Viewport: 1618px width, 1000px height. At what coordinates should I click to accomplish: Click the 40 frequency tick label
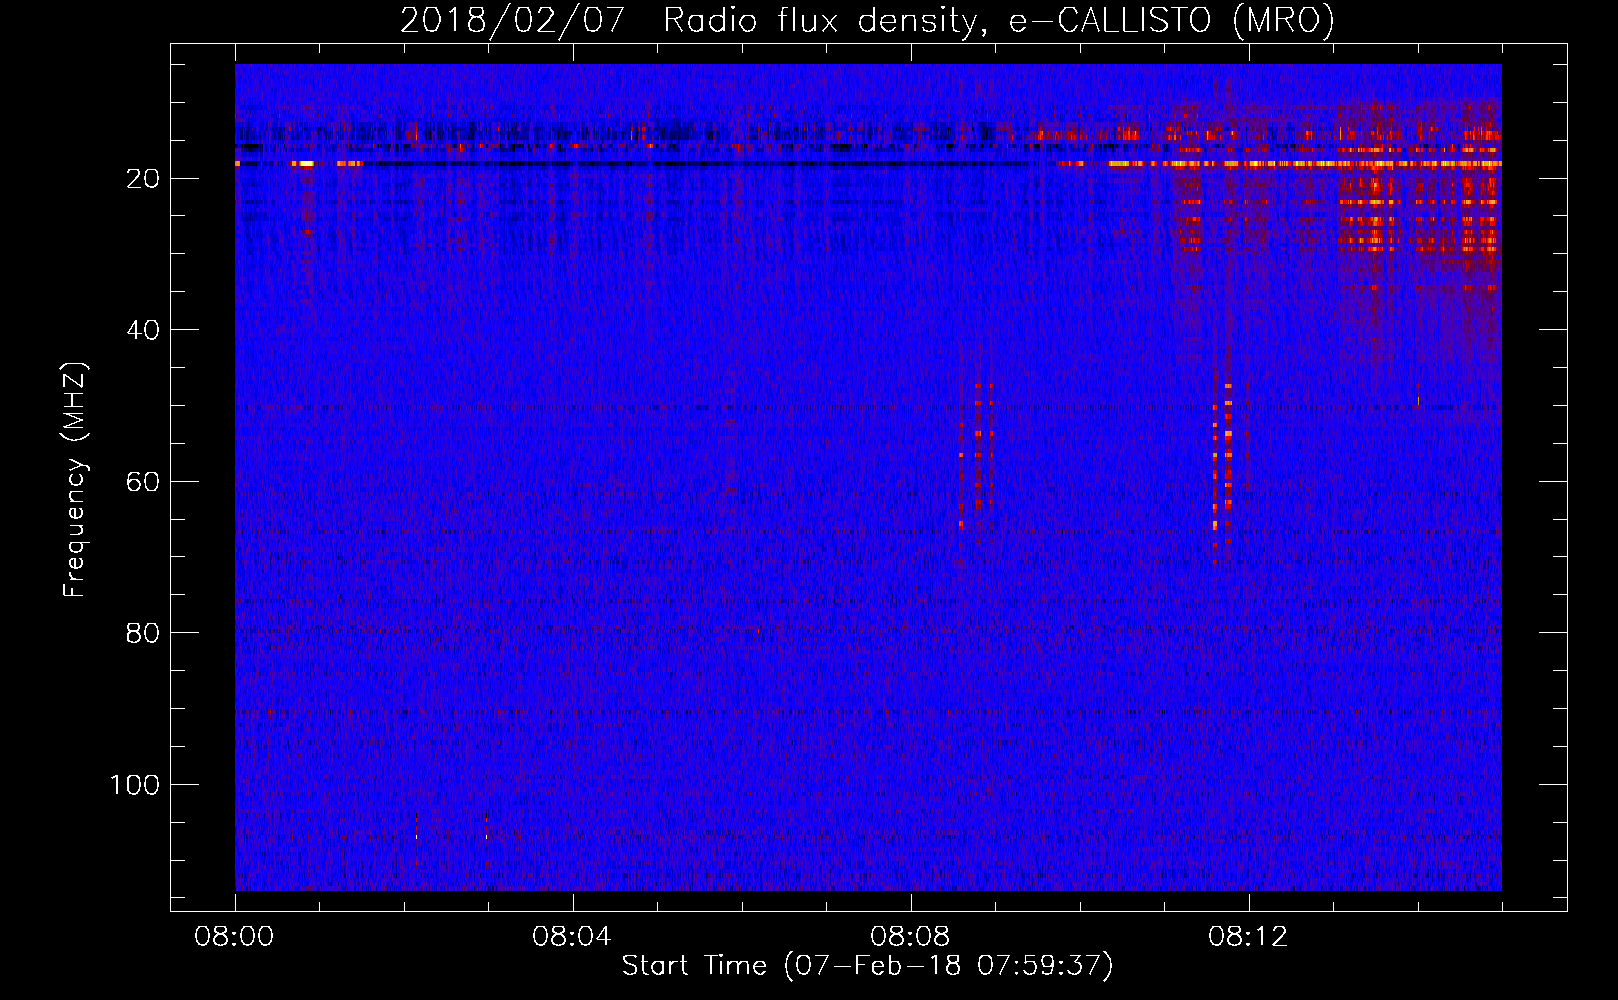click(143, 330)
